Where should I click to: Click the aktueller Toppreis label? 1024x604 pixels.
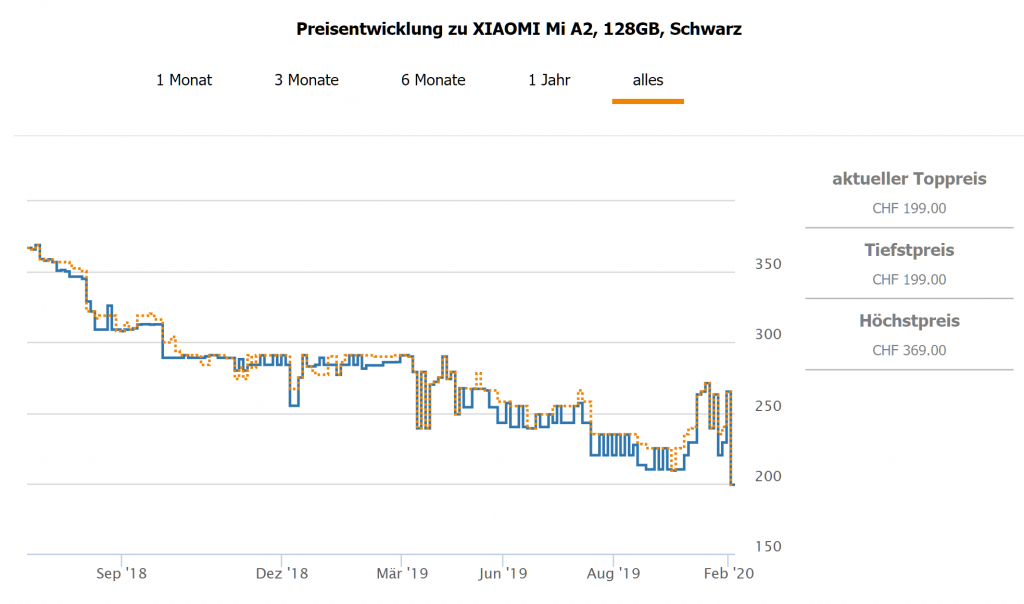909,179
